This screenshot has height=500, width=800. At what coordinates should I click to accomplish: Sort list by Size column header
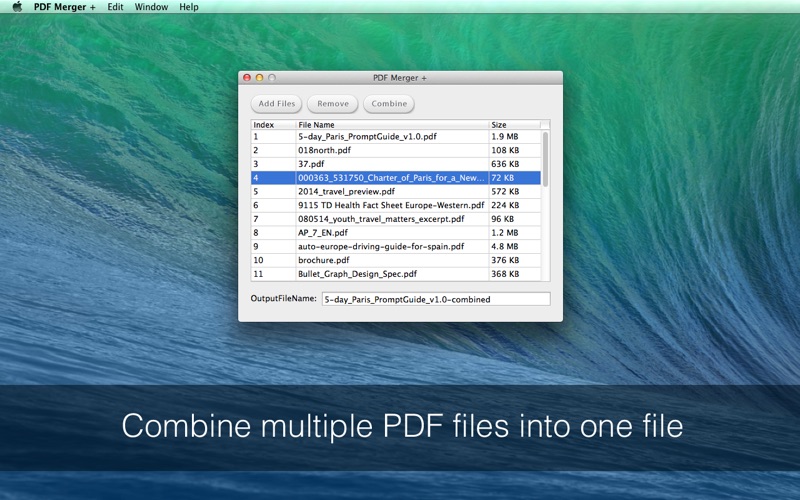tap(513, 125)
